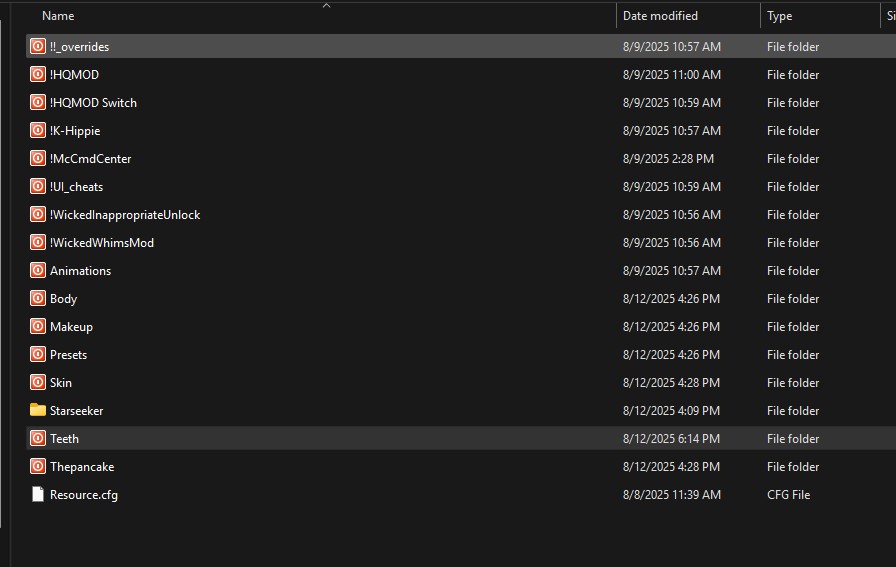The width and height of the screenshot is (896, 567).
Task: Click the Resource.cfg file icon
Action: (x=38, y=494)
